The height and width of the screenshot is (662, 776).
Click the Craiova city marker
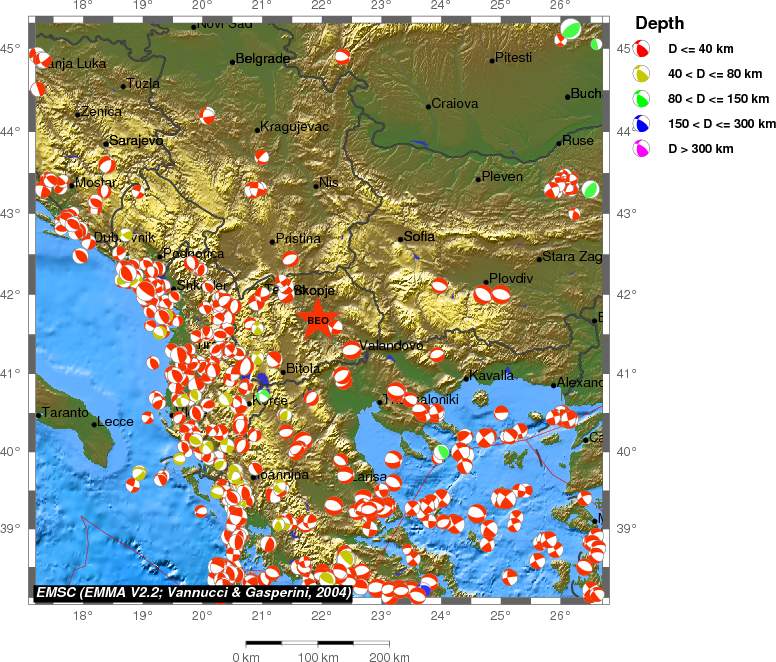pyautogui.click(x=429, y=106)
